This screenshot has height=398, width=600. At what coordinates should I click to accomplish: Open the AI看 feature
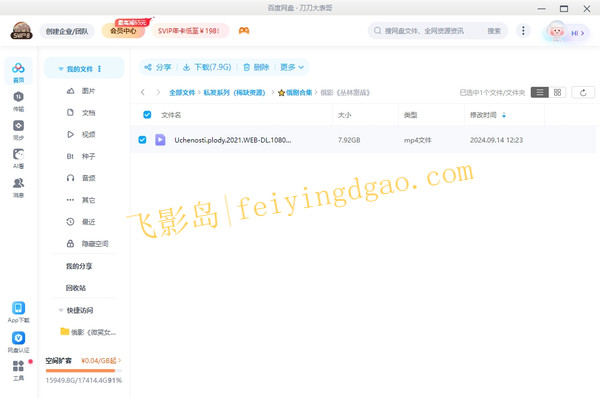(x=18, y=158)
